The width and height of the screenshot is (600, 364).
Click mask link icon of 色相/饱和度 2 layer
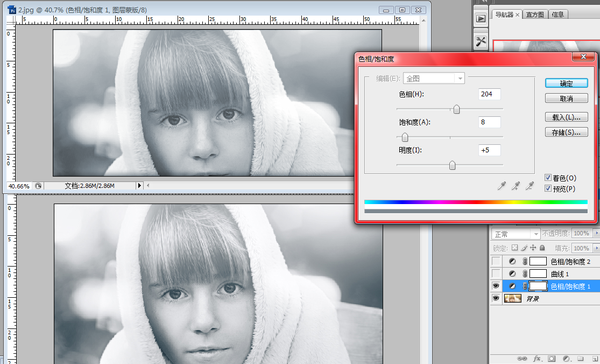[525, 261]
